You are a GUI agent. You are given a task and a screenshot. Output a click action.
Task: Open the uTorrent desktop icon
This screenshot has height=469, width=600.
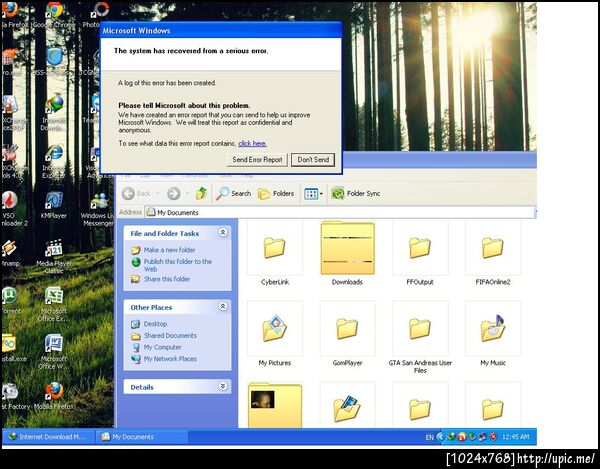click(10, 301)
